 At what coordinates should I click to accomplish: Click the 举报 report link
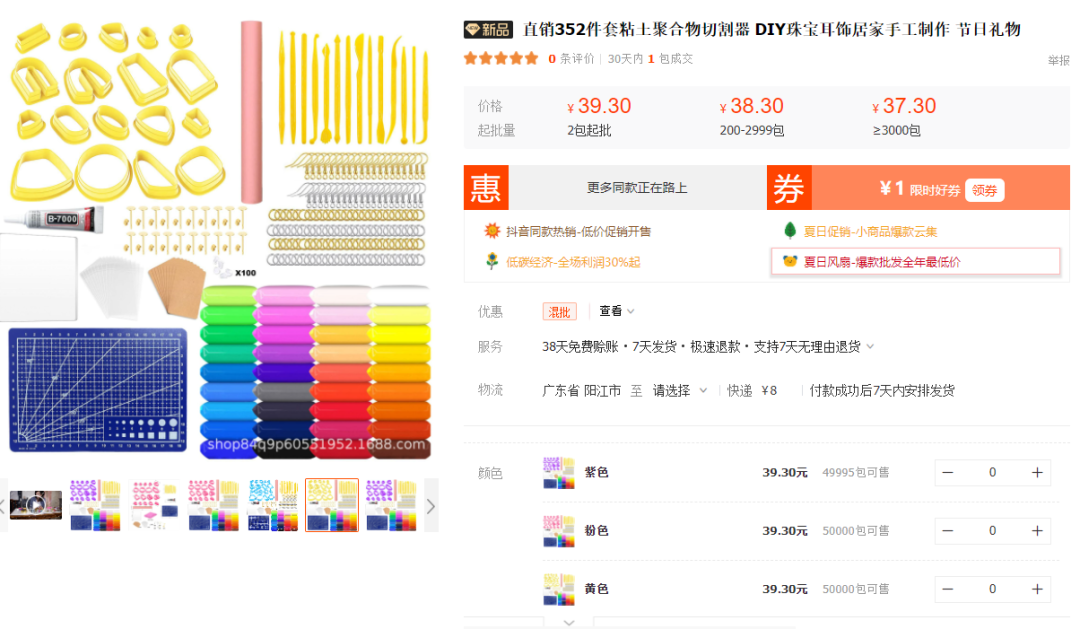1058,60
